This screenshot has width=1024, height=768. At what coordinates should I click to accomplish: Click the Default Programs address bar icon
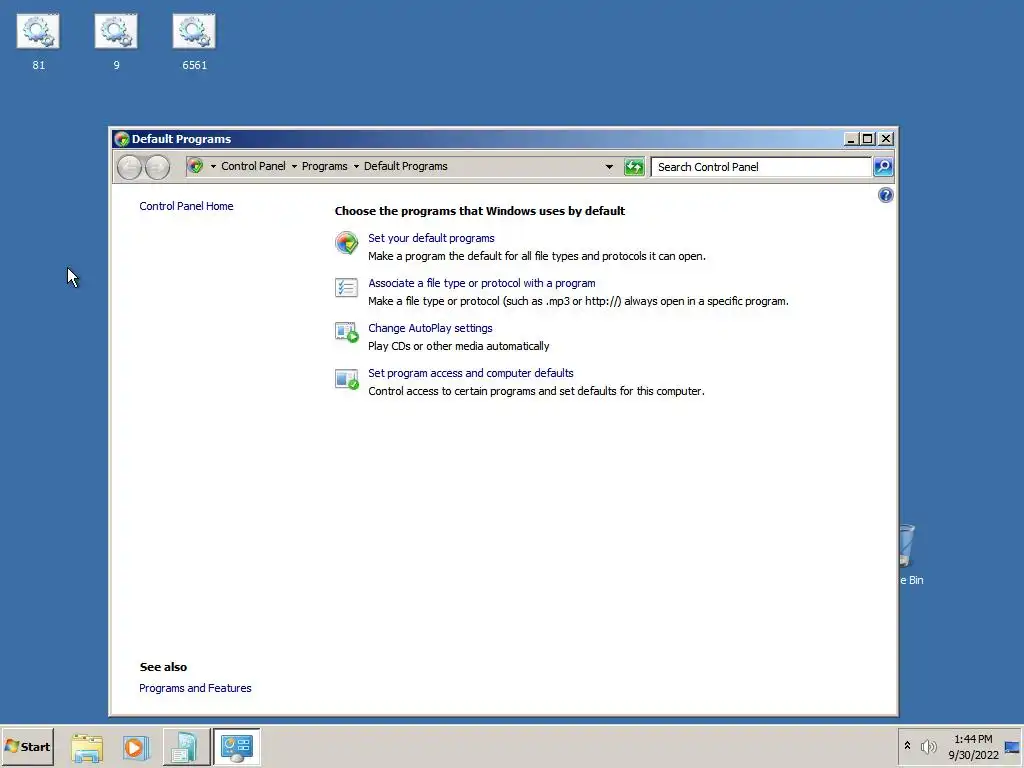pos(195,166)
